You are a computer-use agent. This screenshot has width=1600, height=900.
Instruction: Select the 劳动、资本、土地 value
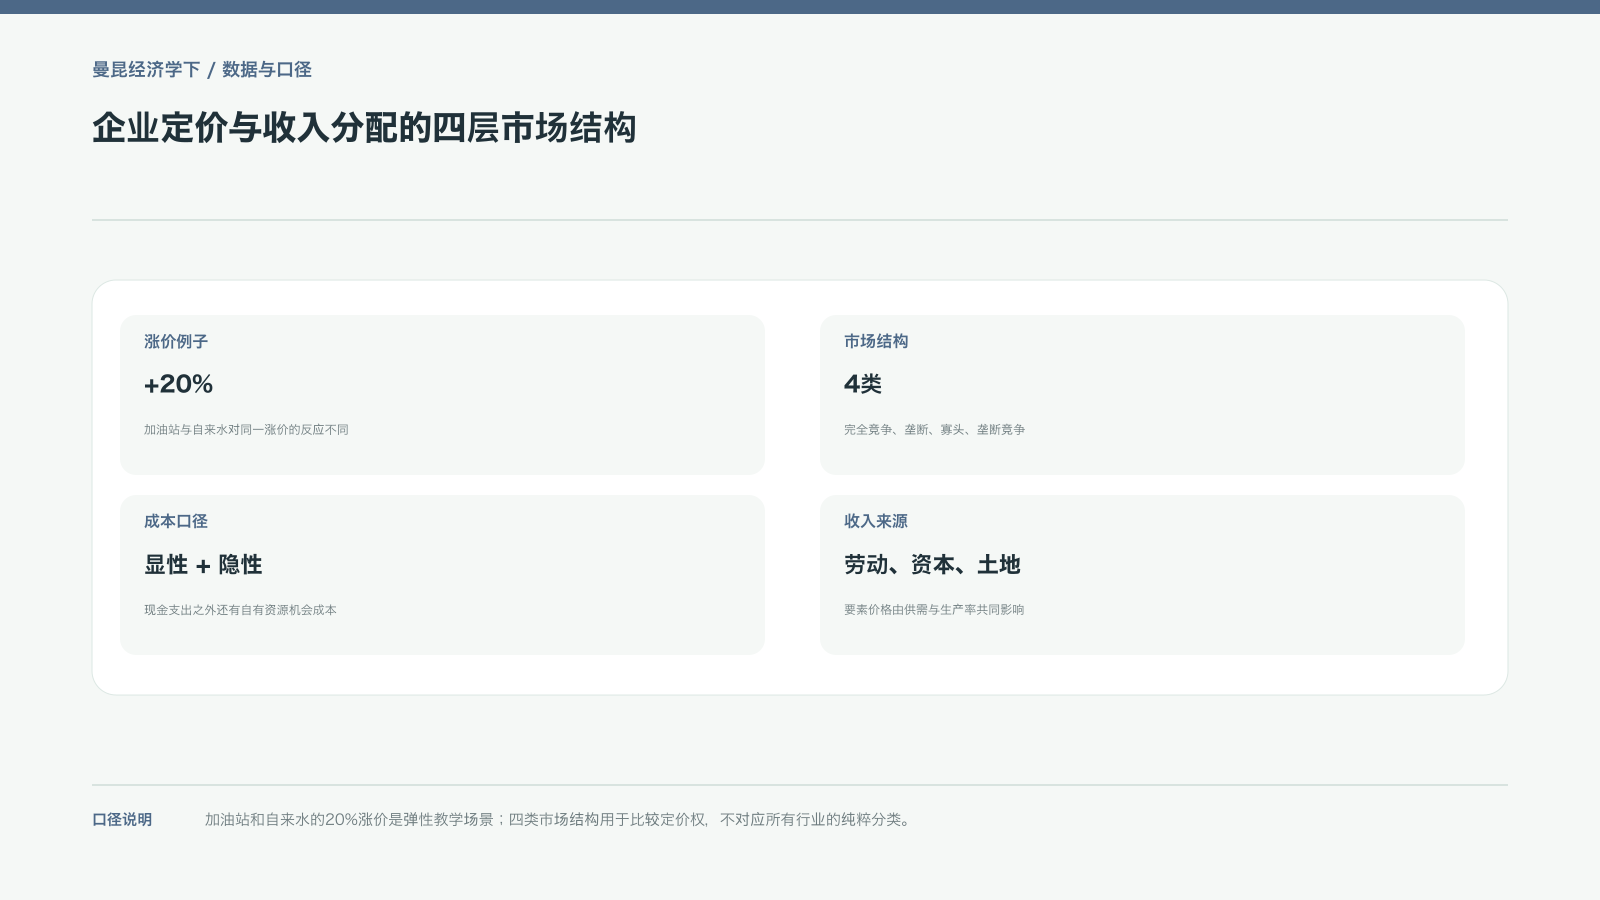[932, 564]
